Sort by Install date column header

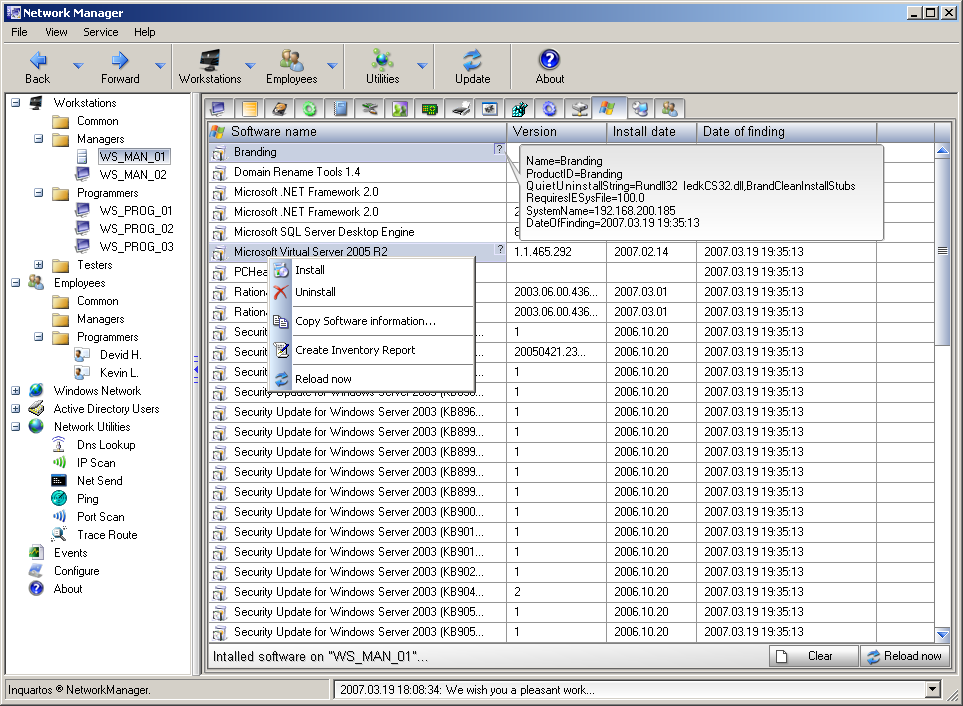(652, 131)
